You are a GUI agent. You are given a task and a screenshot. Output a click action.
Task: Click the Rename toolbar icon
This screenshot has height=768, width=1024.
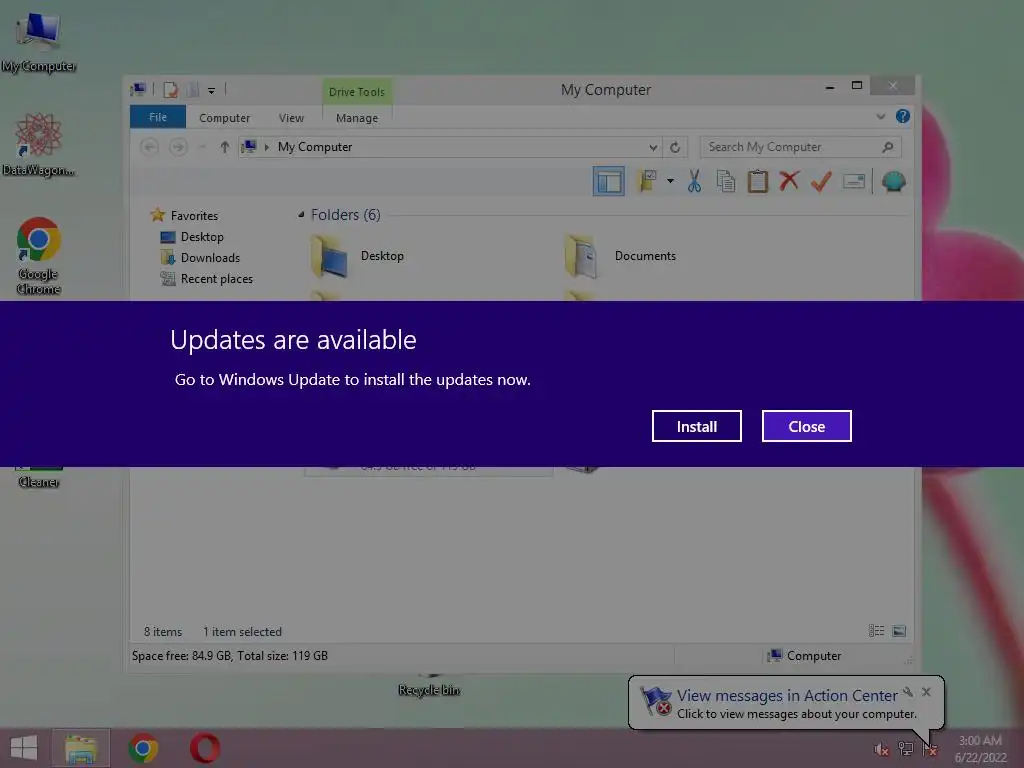pyautogui.click(x=854, y=181)
